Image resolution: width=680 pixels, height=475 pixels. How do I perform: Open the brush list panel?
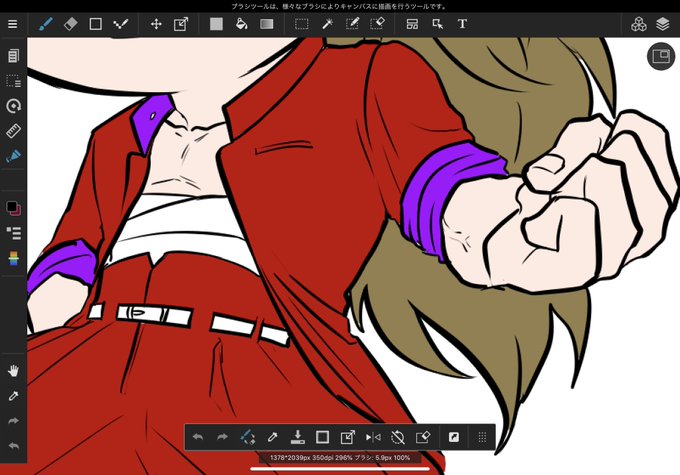[x=13, y=233]
